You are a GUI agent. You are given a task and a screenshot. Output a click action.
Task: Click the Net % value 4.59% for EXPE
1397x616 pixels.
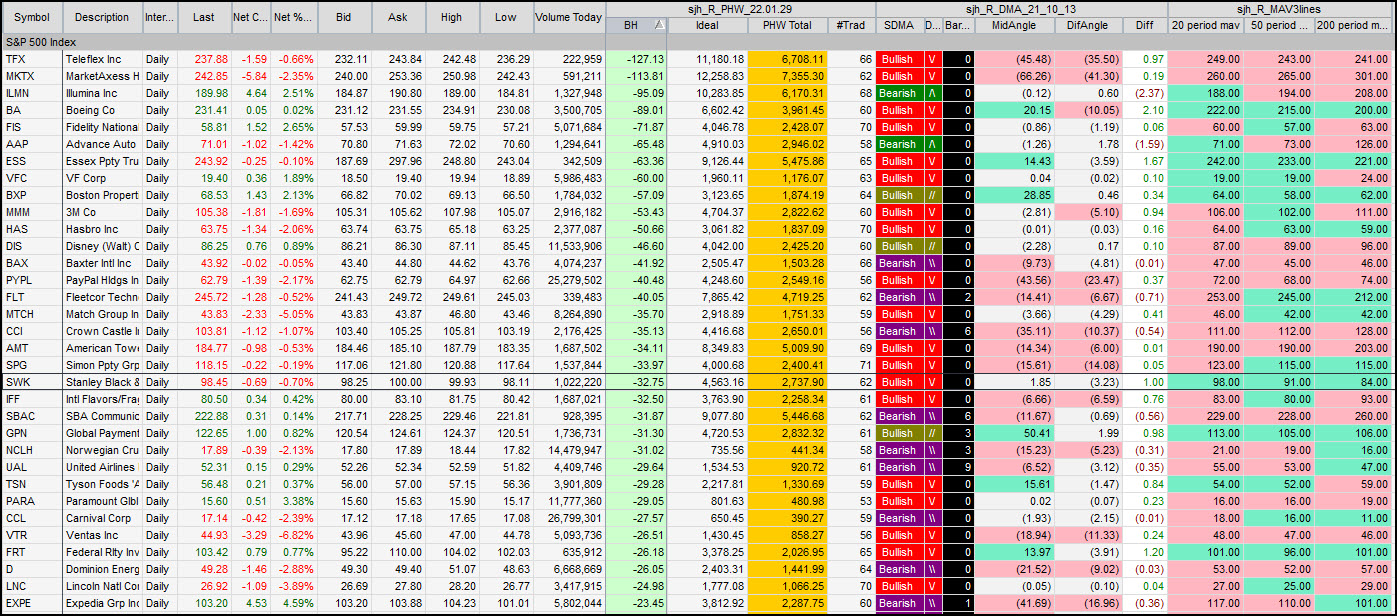pos(294,603)
